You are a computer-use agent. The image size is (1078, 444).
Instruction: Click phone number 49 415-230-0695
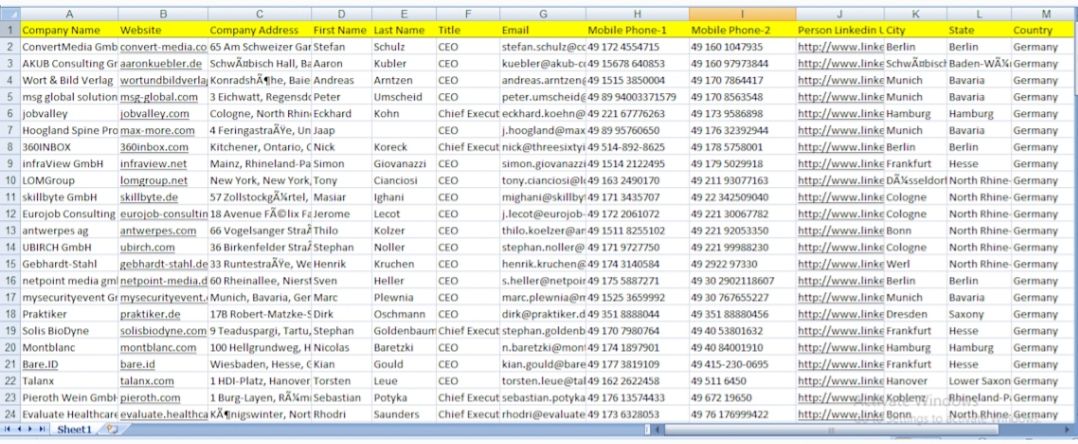[x=742, y=364]
